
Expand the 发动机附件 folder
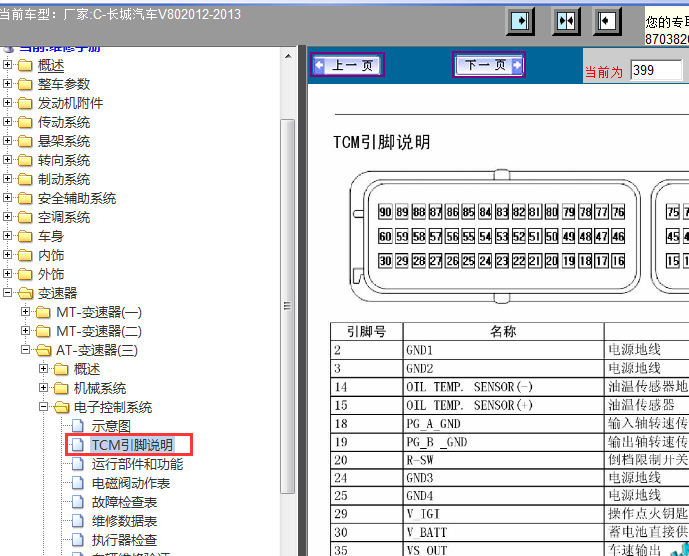click(x=7, y=102)
